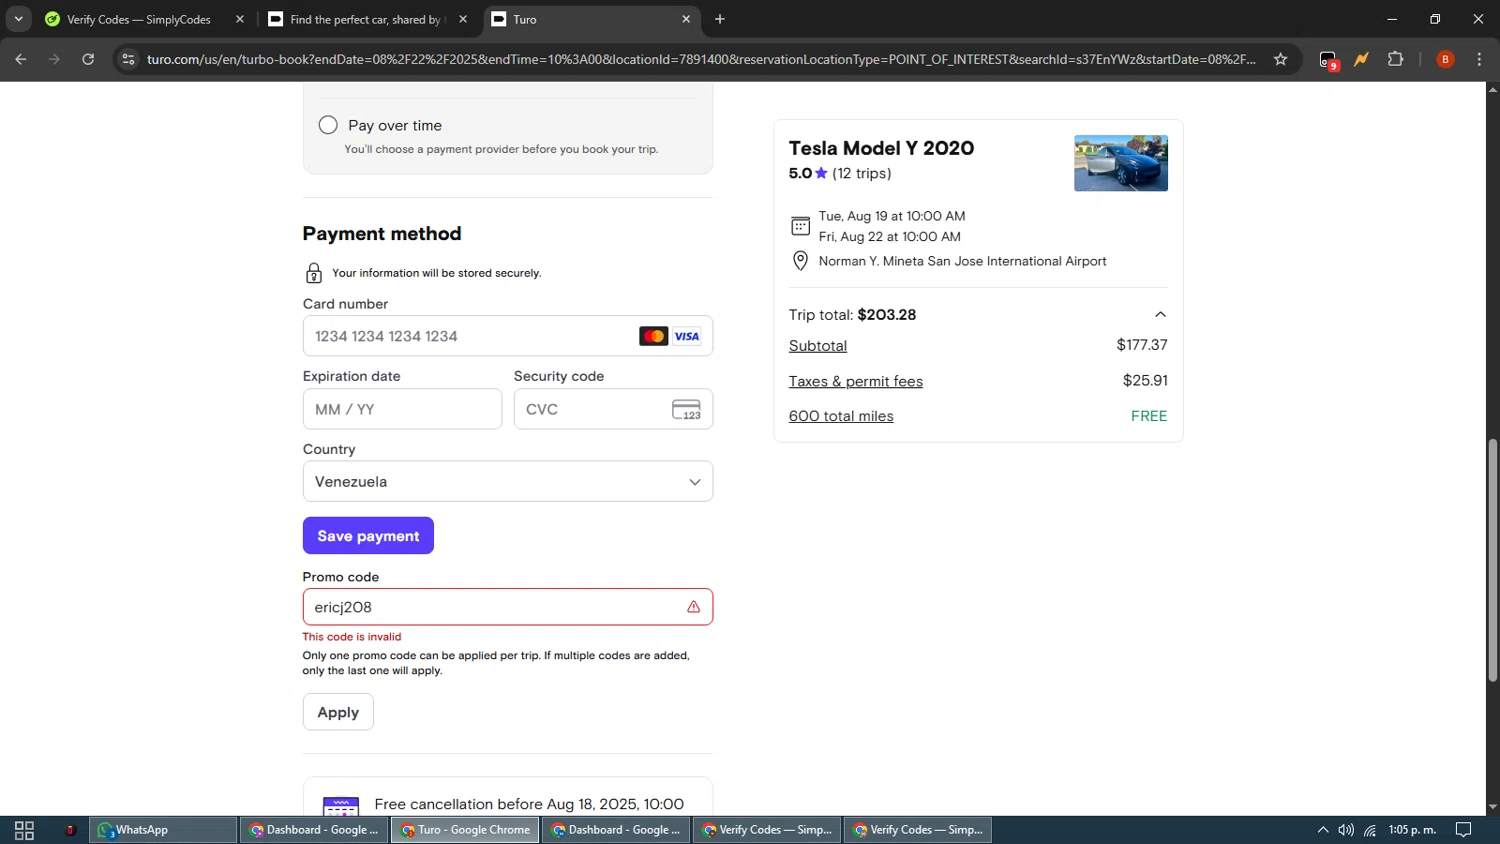Viewport: 1500px width, 844px height.
Task: Click the rating star icon
Action: click(x=821, y=173)
